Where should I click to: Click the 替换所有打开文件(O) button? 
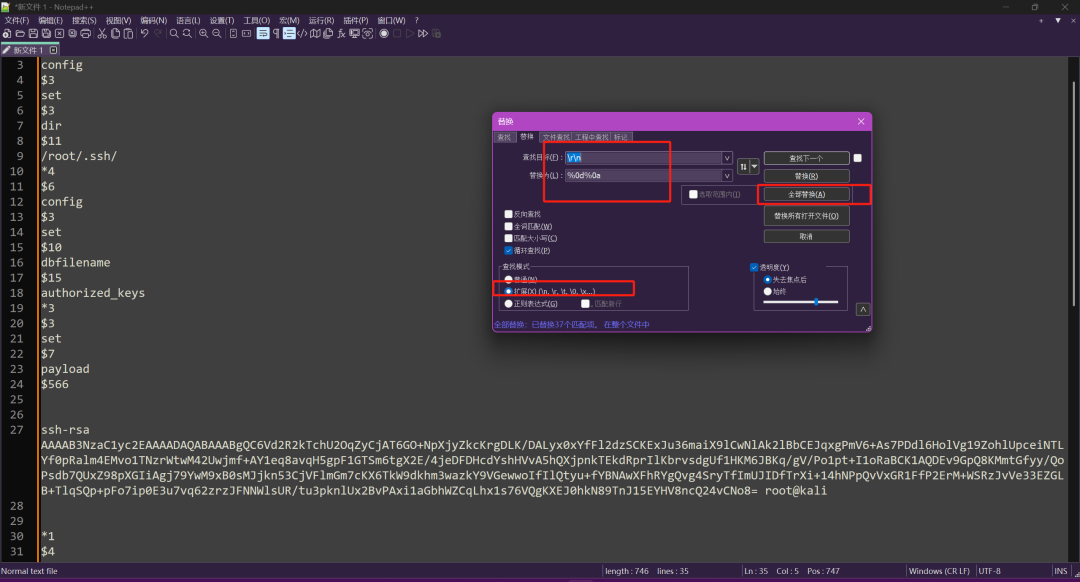(x=806, y=216)
